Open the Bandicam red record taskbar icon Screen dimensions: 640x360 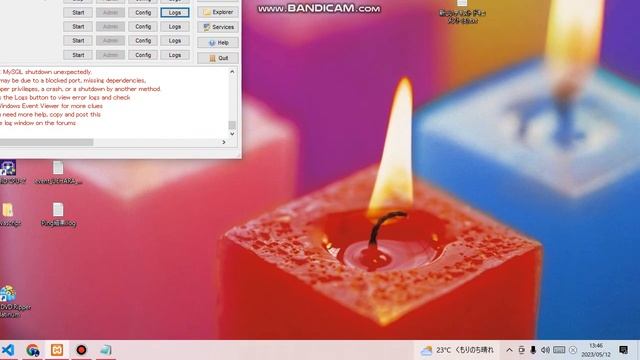(81, 350)
